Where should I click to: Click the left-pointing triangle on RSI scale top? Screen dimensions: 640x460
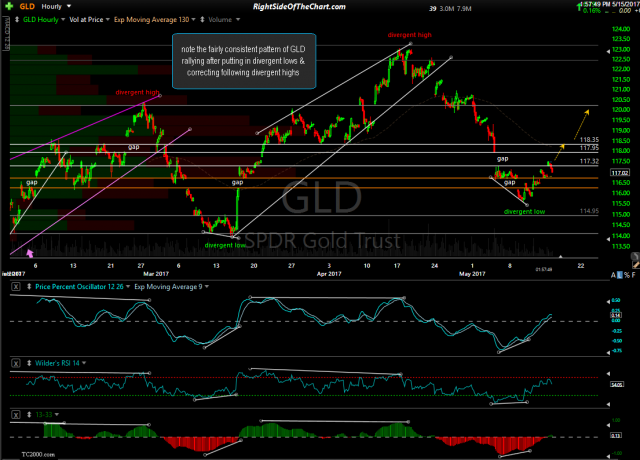(x=609, y=373)
